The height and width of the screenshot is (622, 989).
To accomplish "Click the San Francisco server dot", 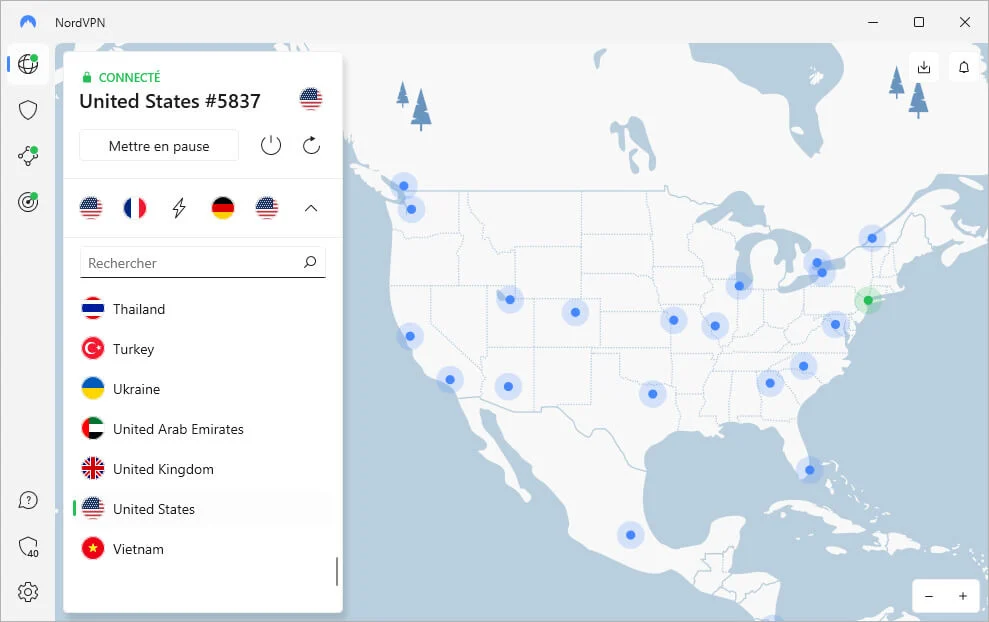I will [410, 336].
